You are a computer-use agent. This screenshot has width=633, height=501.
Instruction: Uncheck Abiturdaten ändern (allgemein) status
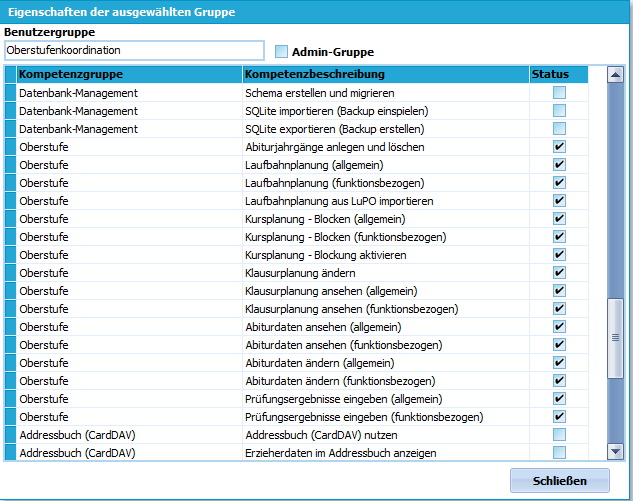(559, 363)
